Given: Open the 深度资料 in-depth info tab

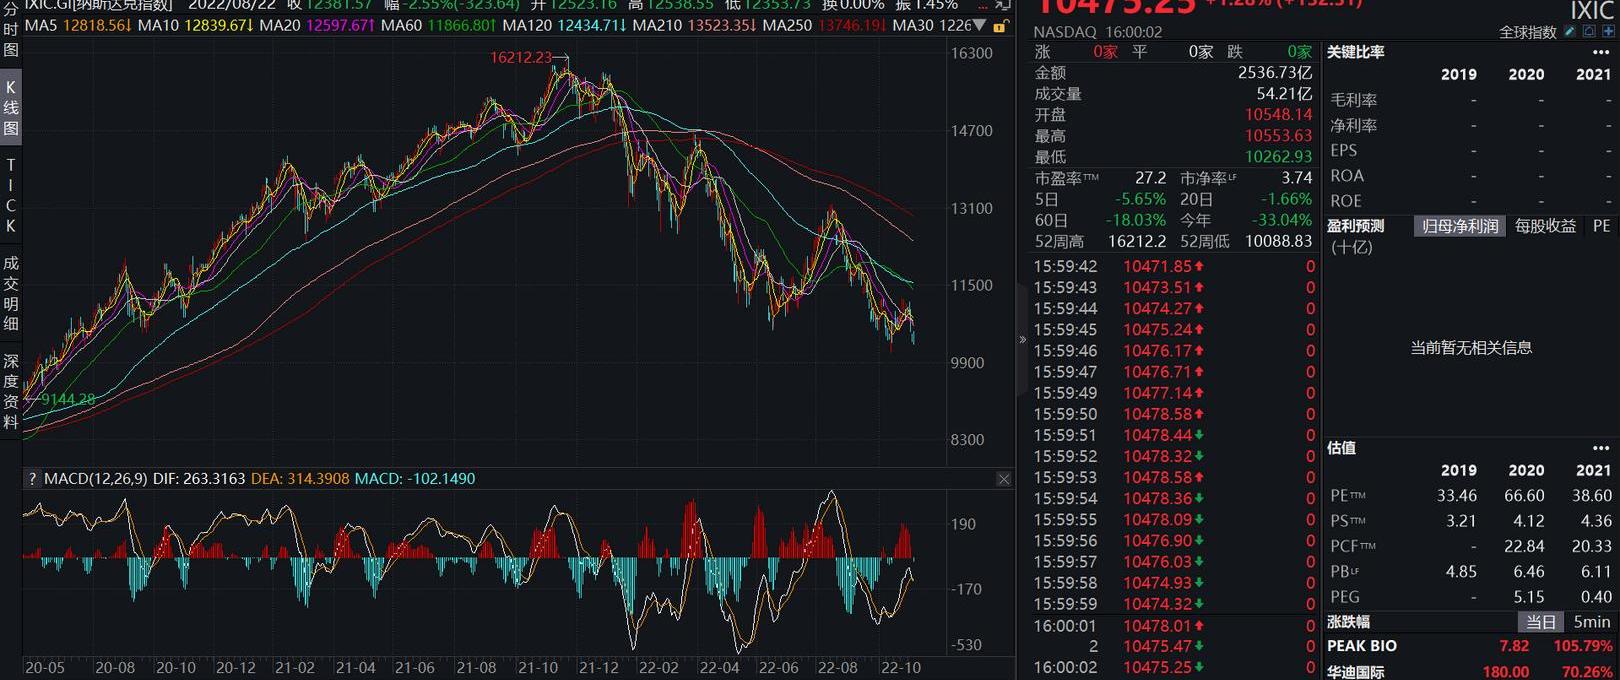Looking at the screenshot, I should coord(11,390).
